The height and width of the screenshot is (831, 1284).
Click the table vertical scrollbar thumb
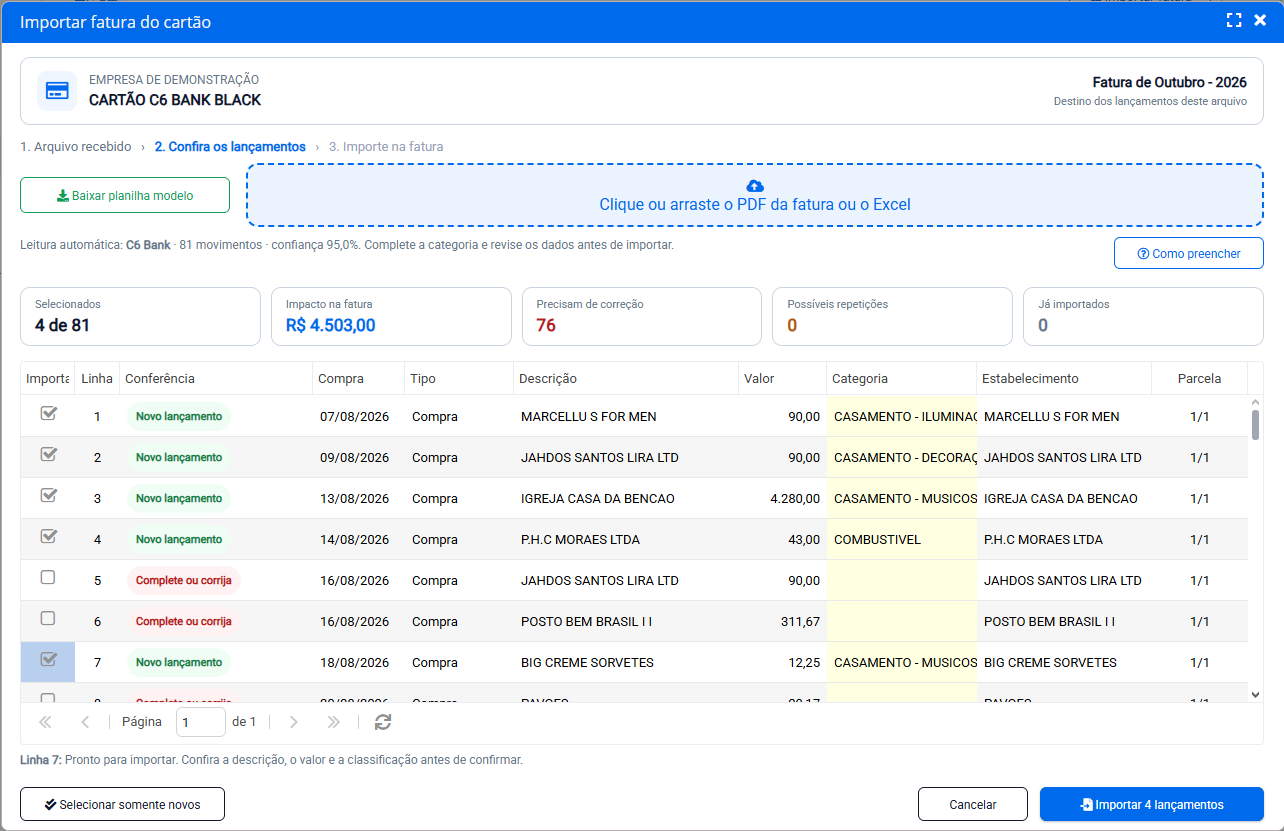tap(1255, 424)
